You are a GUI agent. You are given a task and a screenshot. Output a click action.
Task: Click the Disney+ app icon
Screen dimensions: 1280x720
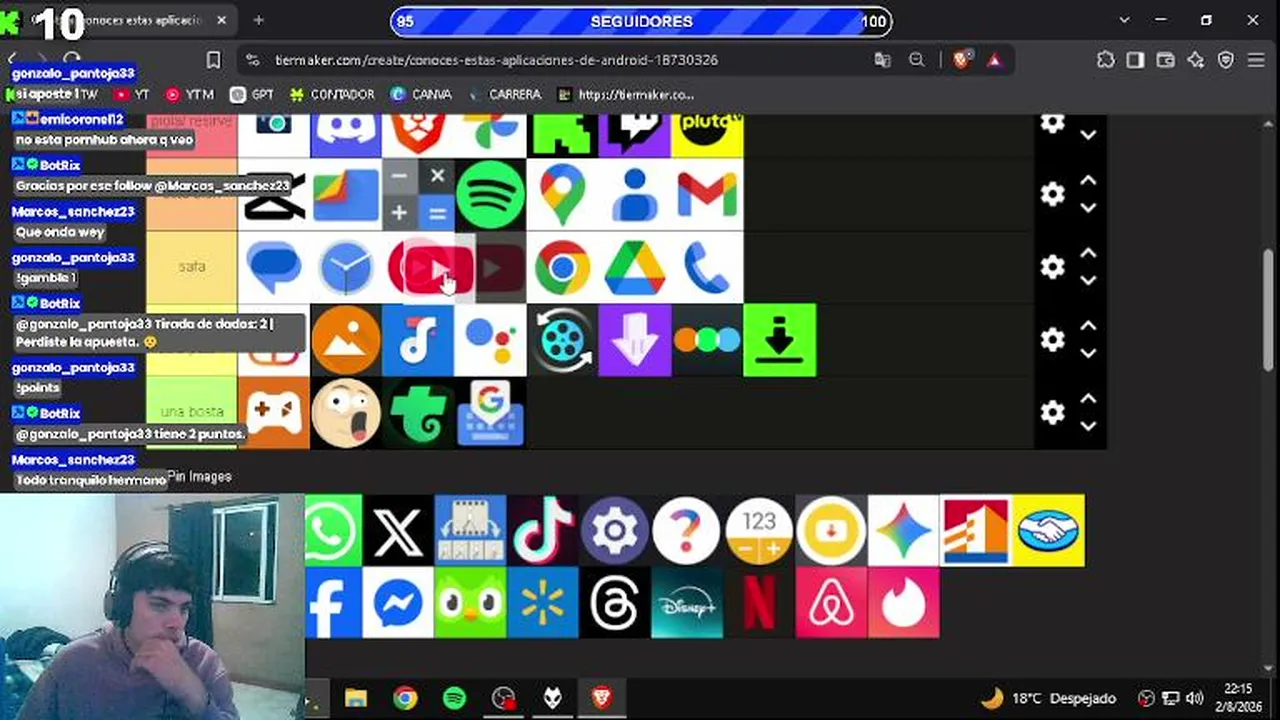[x=687, y=602]
